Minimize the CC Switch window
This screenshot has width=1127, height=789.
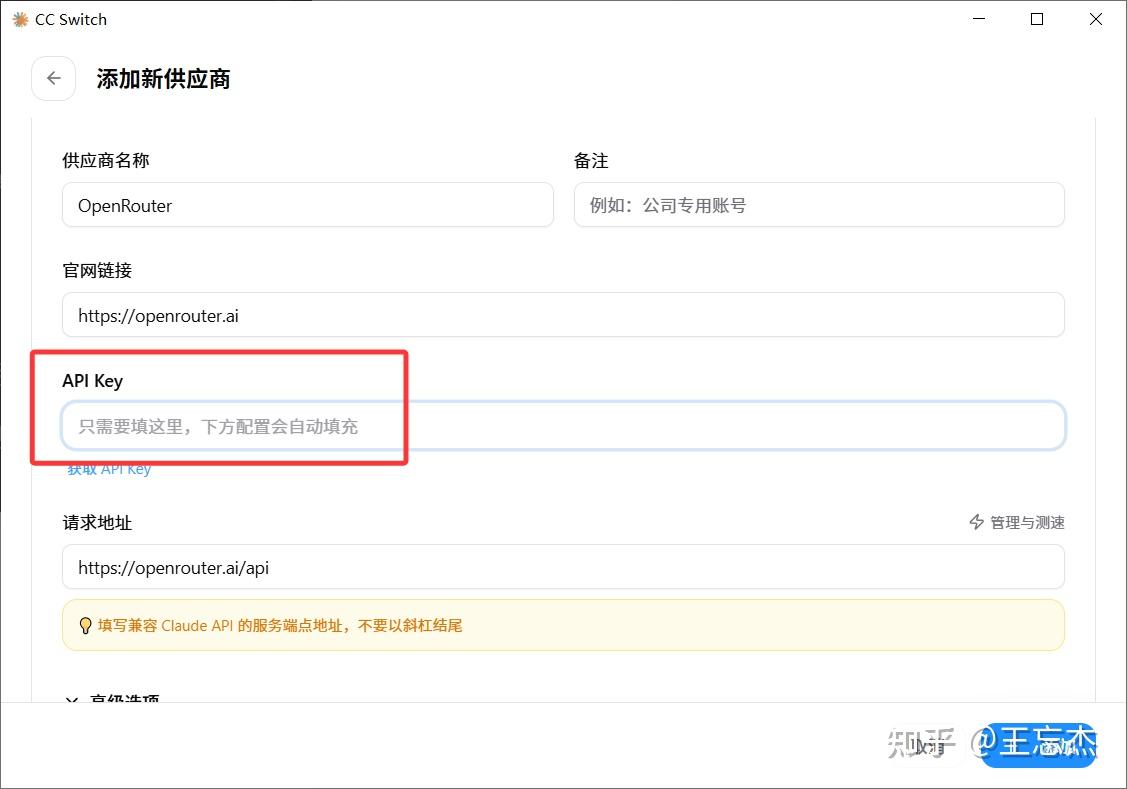click(979, 19)
